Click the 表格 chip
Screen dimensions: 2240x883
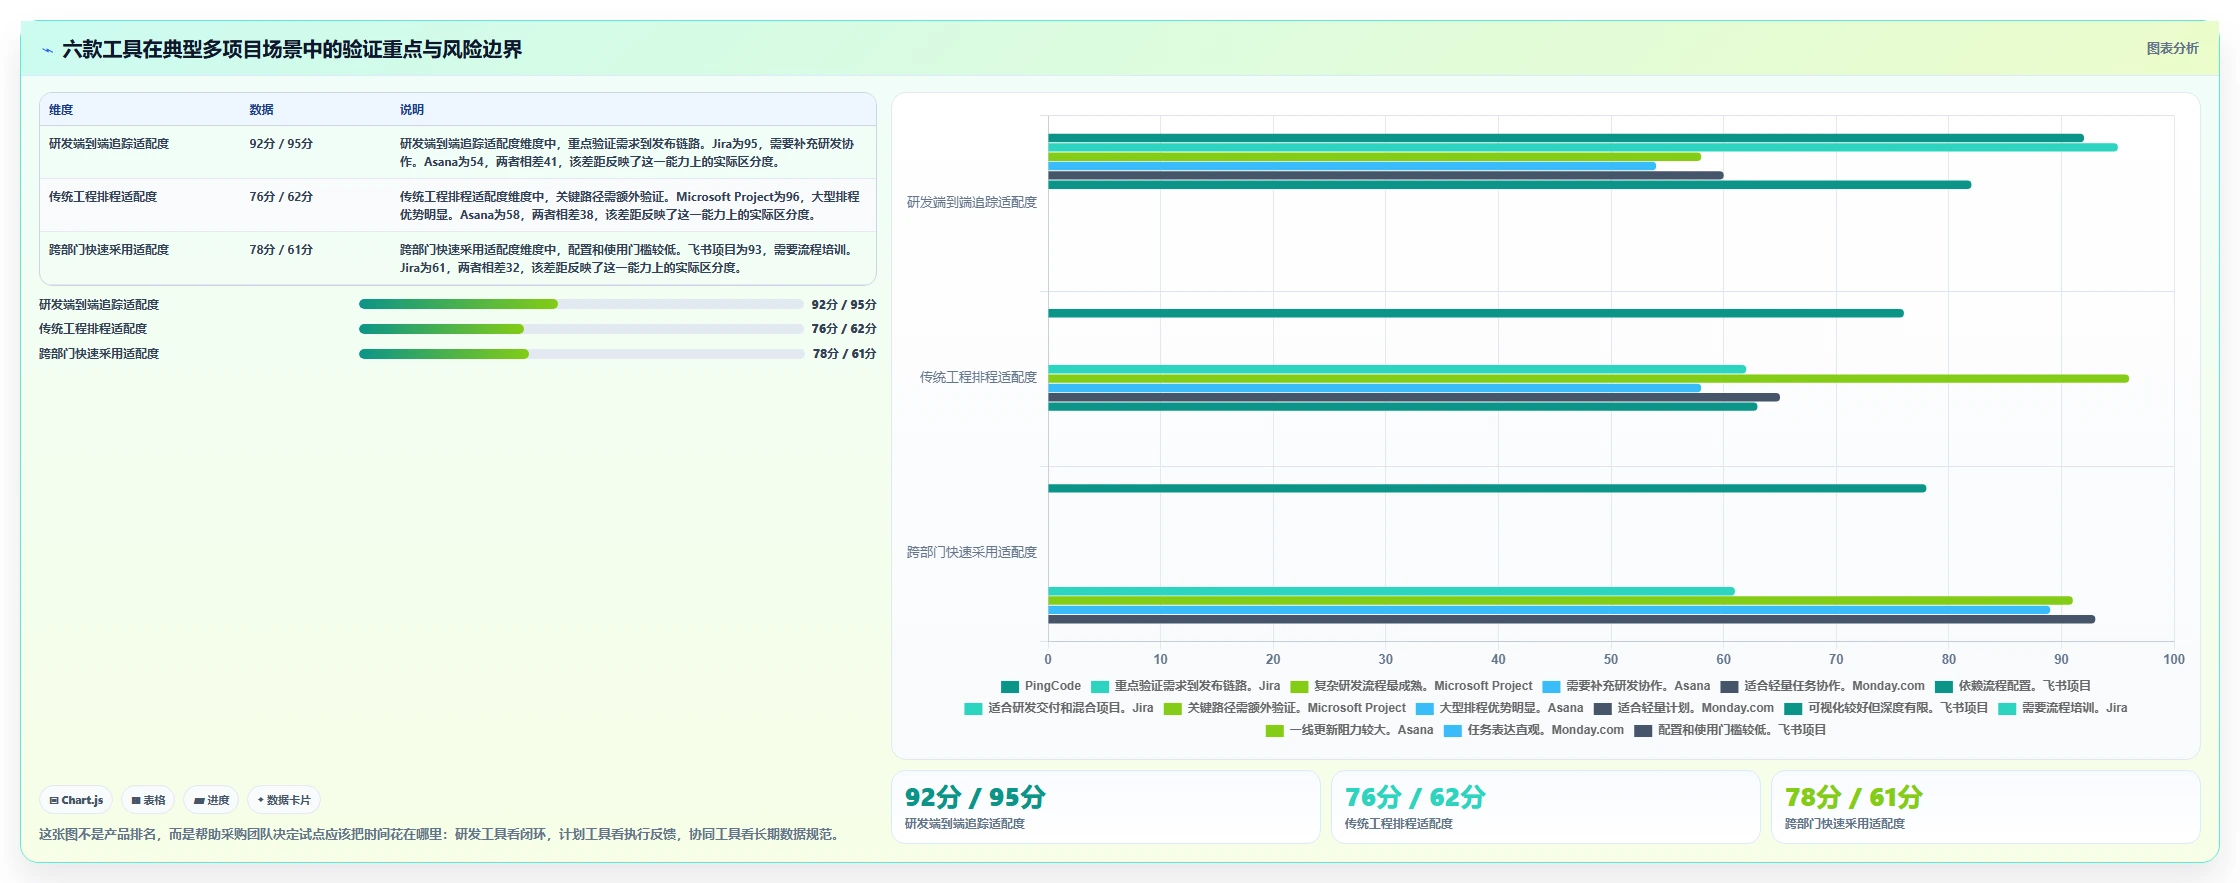(x=148, y=800)
